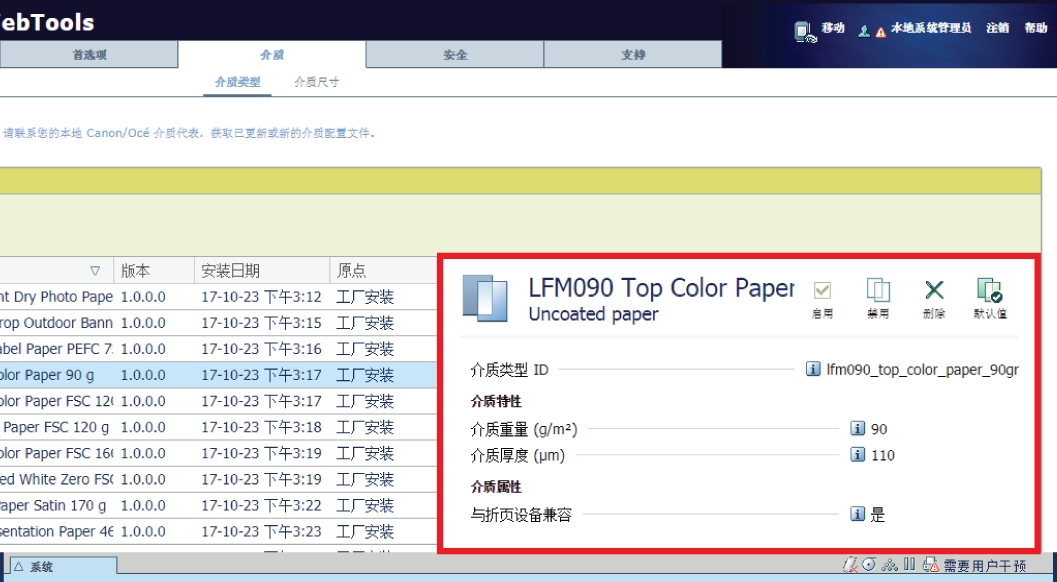Click date cell 17-10-23 下午3:15

[x=262, y=323]
